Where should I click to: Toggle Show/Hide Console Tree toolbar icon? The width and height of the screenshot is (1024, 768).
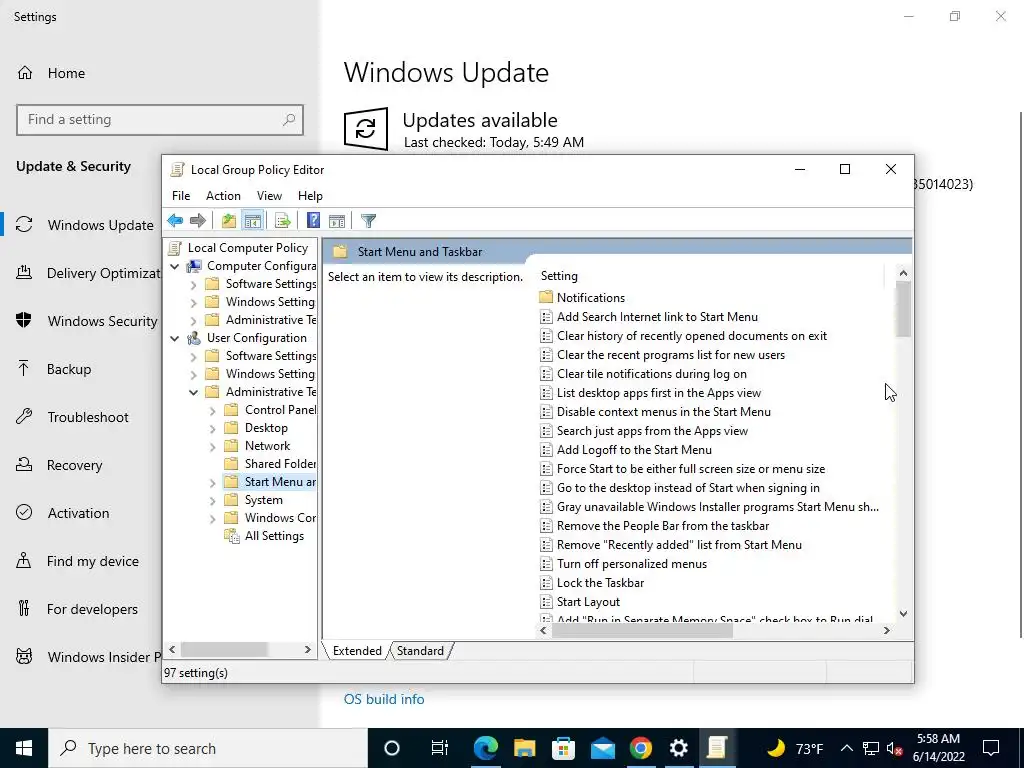point(253,221)
